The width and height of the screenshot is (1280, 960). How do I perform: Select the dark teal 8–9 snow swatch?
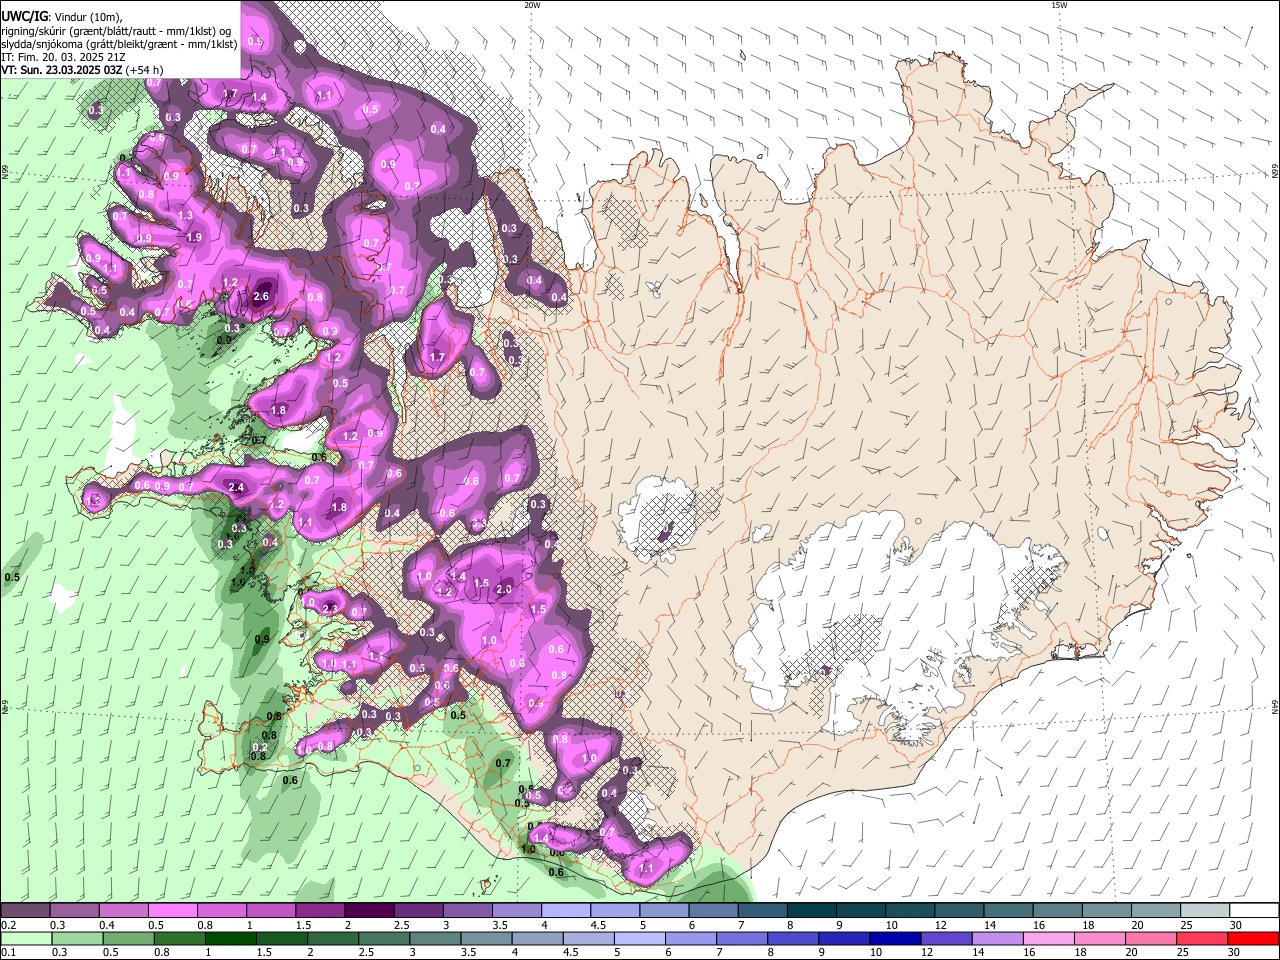point(812,911)
